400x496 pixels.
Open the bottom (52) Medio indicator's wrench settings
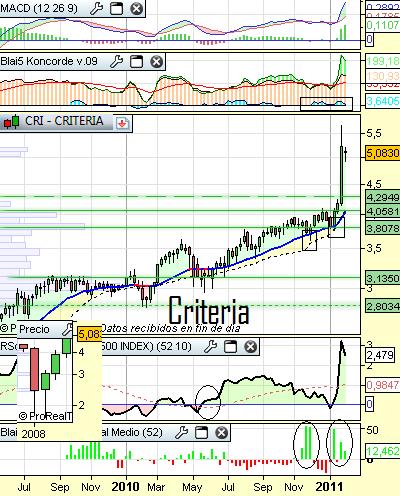pyautogui.click(x=182, y=432)
